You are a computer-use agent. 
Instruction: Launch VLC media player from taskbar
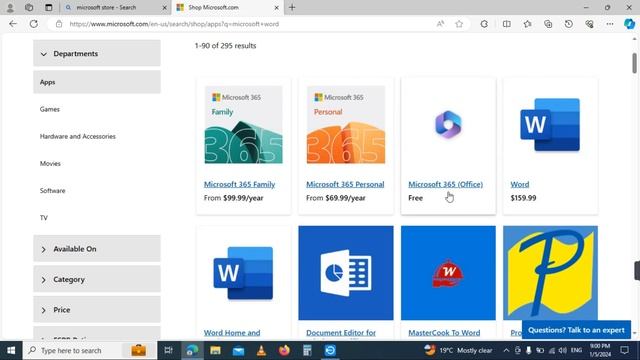[x=261, y=350]
